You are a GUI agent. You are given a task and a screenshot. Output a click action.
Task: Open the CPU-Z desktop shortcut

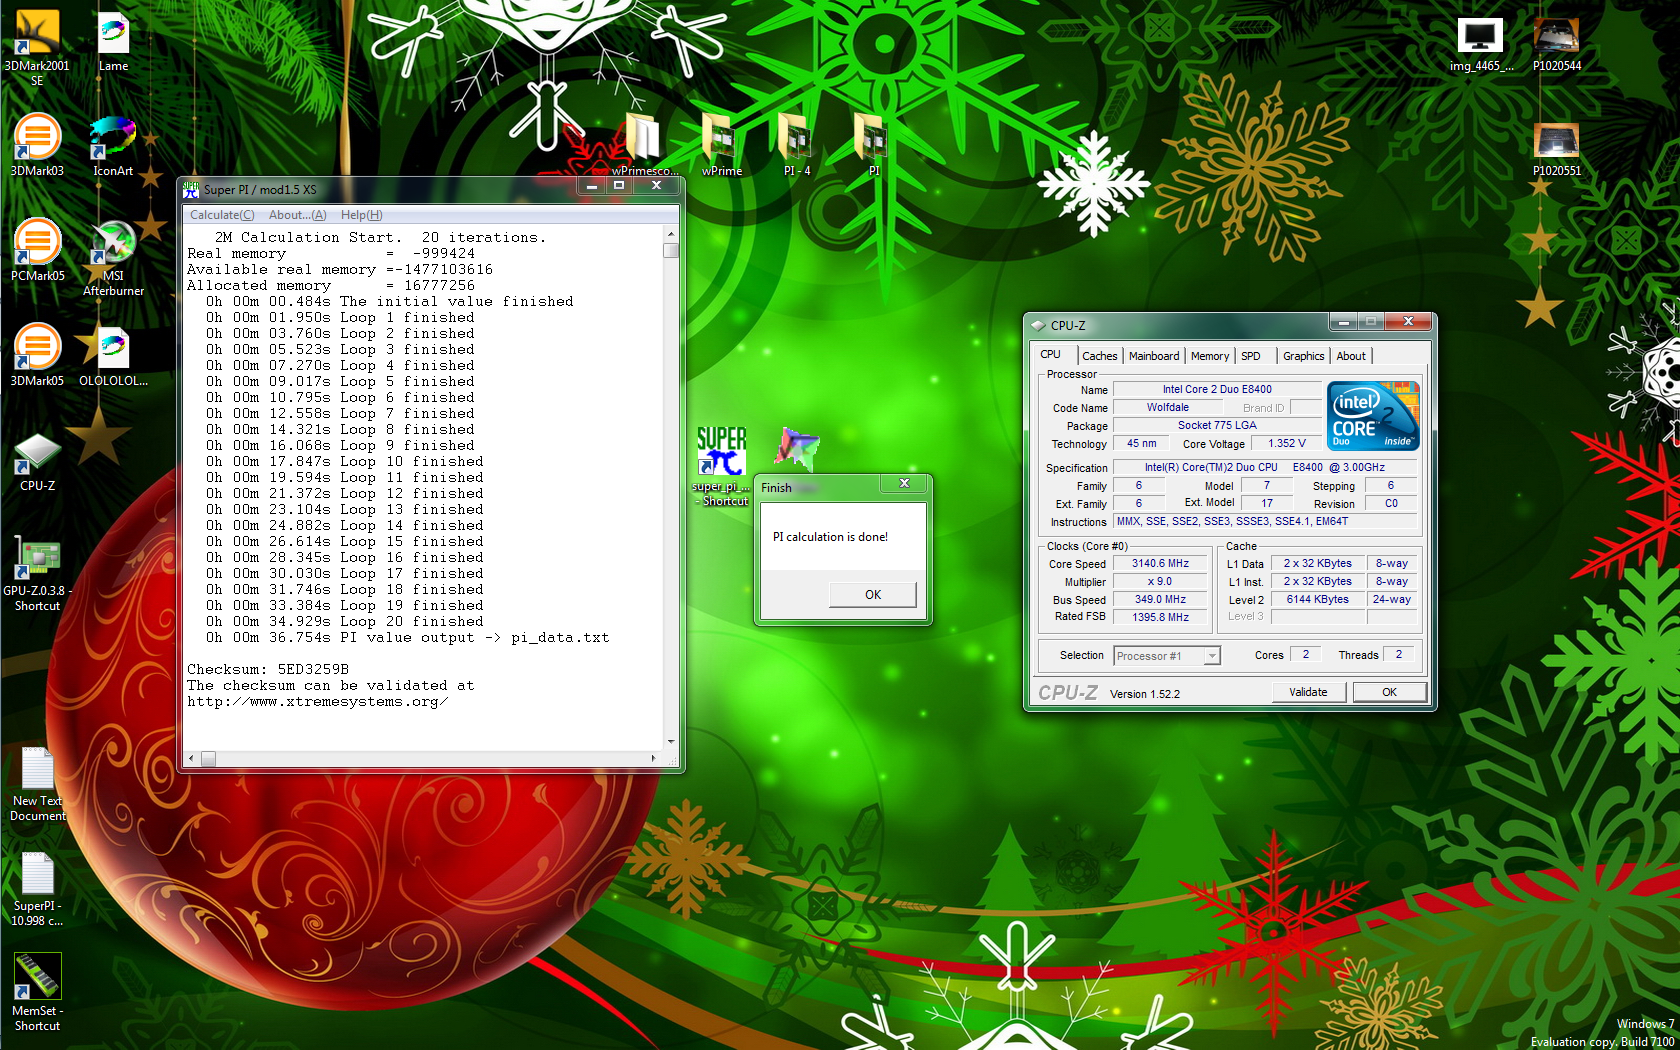click(37, 462)
